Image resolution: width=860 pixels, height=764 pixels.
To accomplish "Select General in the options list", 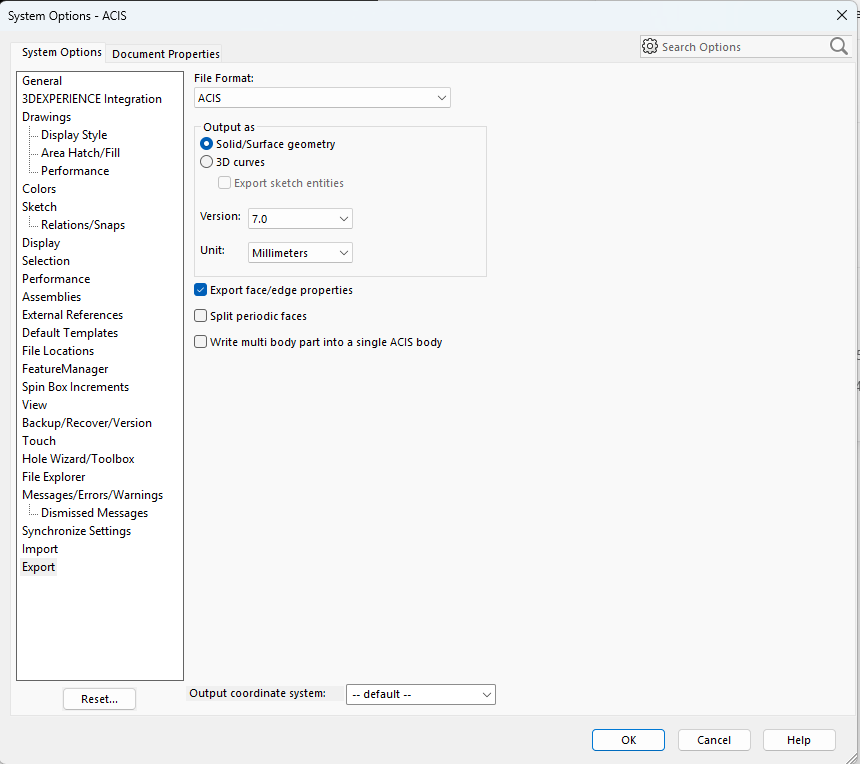I will [42, 81].
